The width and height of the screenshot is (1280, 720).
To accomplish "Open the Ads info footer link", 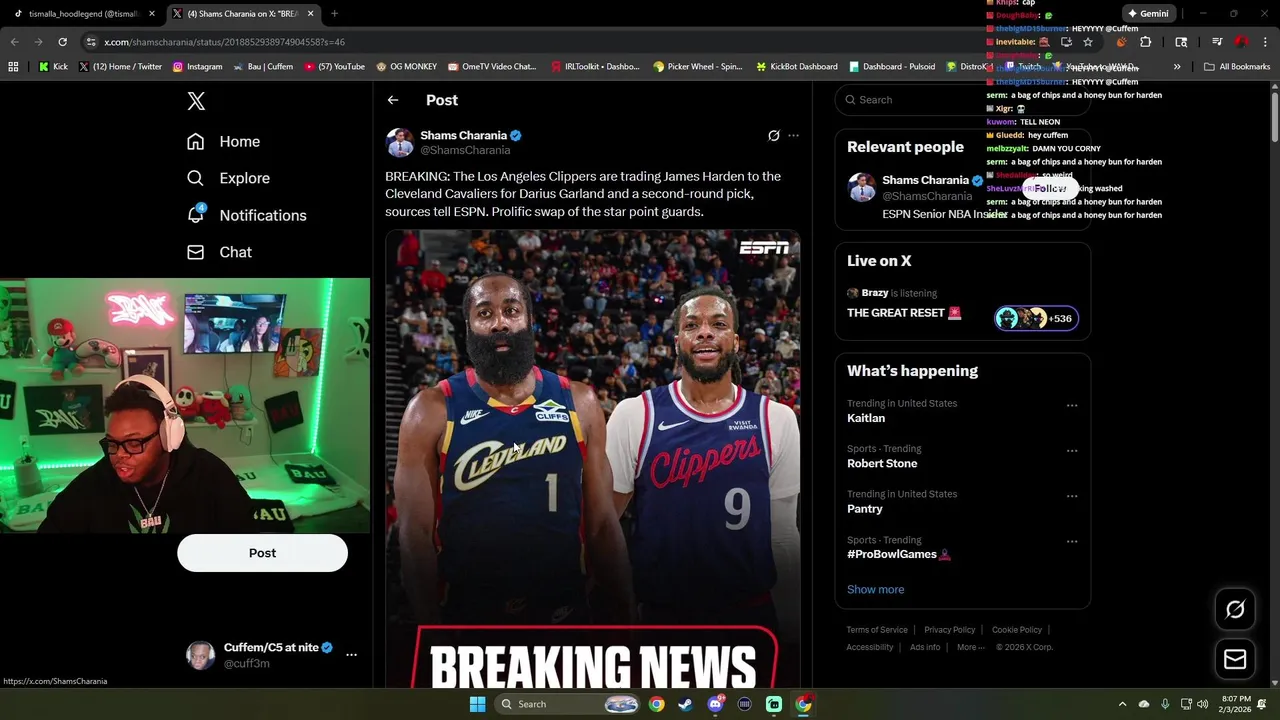I will click(x=925, y=647).
